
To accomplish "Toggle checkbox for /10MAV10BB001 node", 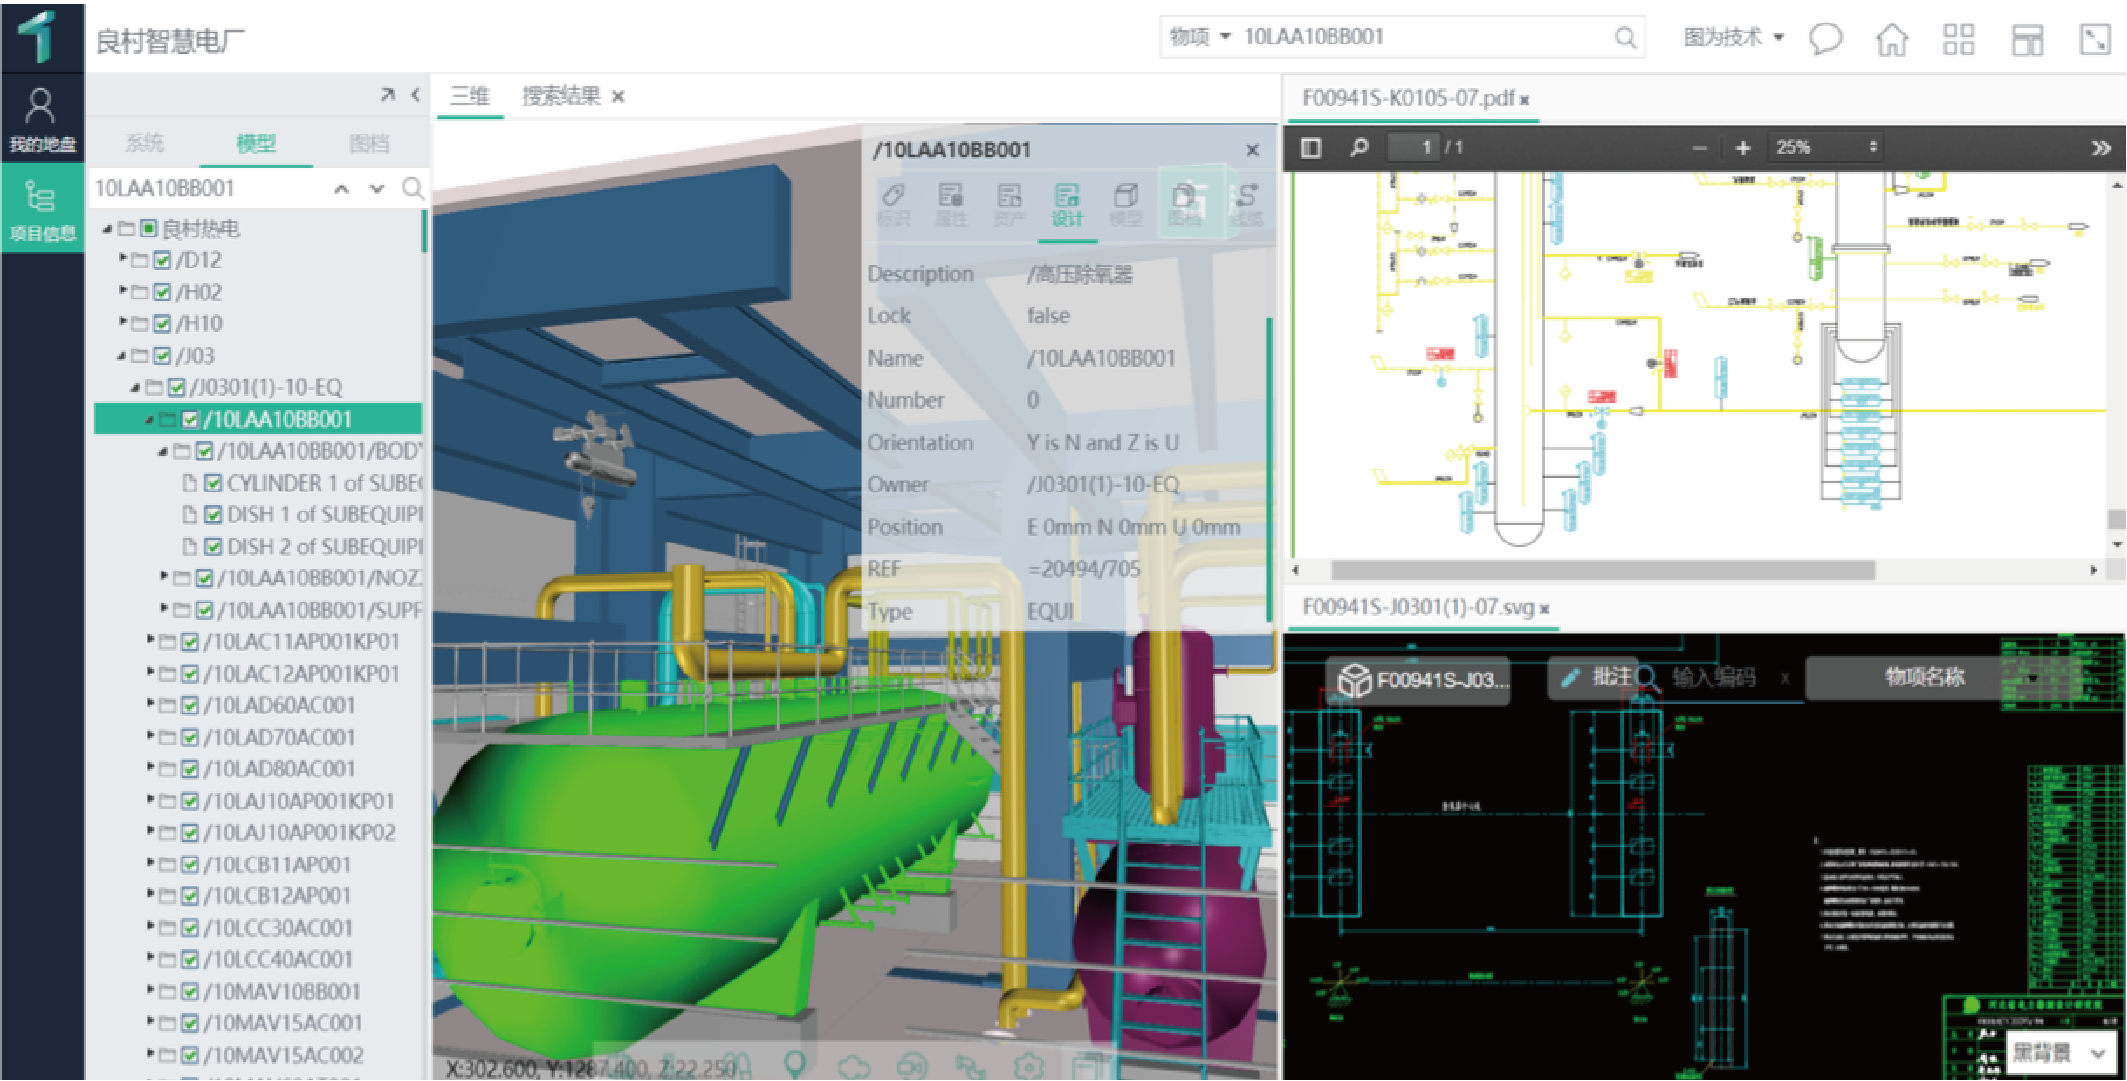I will coord(190,992).
